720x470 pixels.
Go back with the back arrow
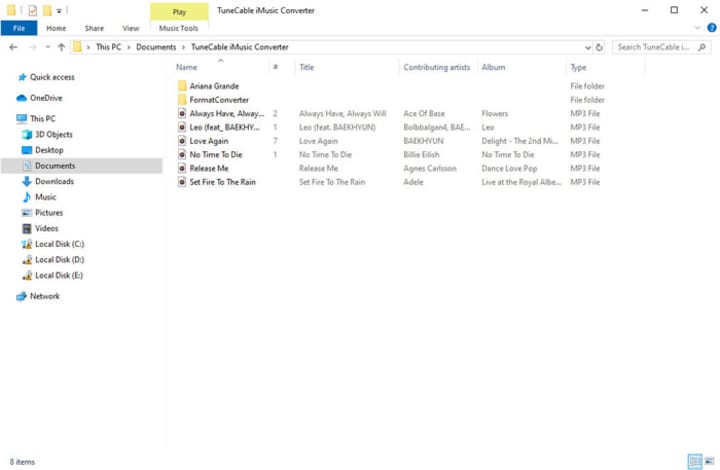point(13,47)
